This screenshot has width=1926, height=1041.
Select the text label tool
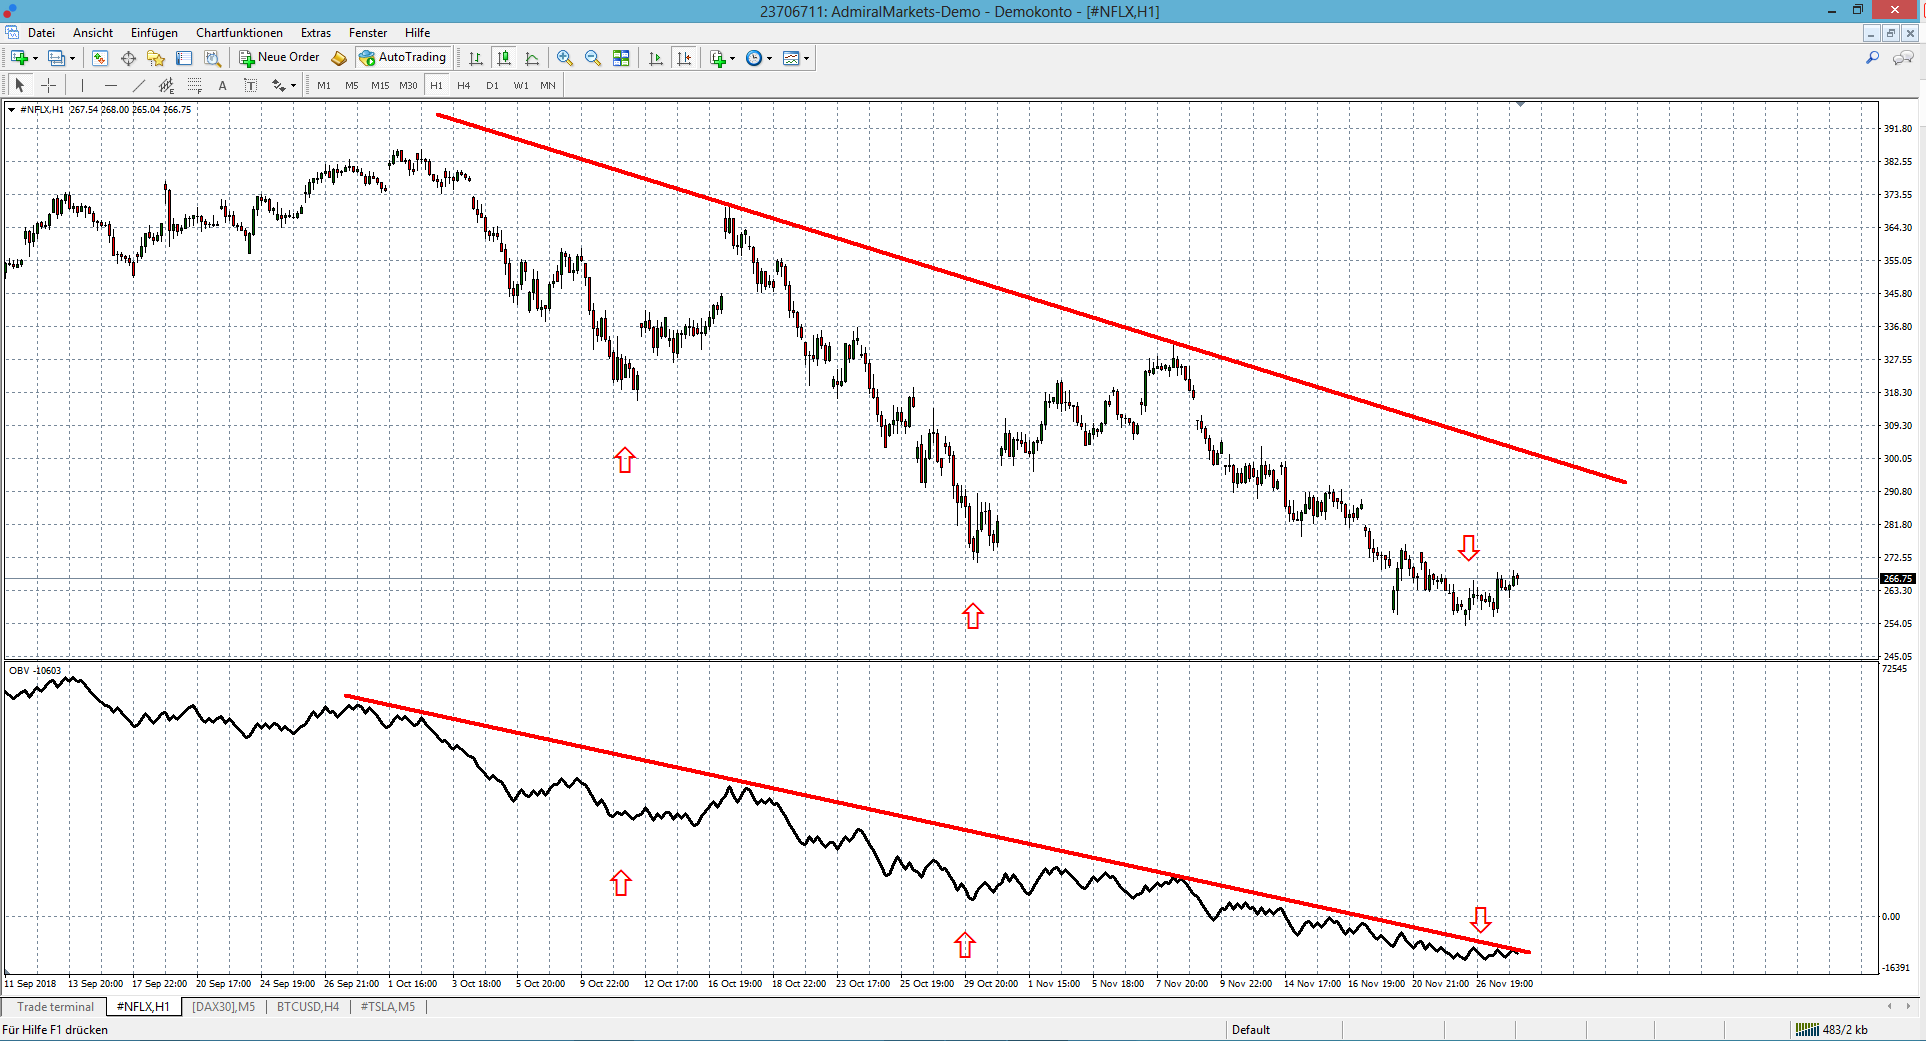click(222, 85)
